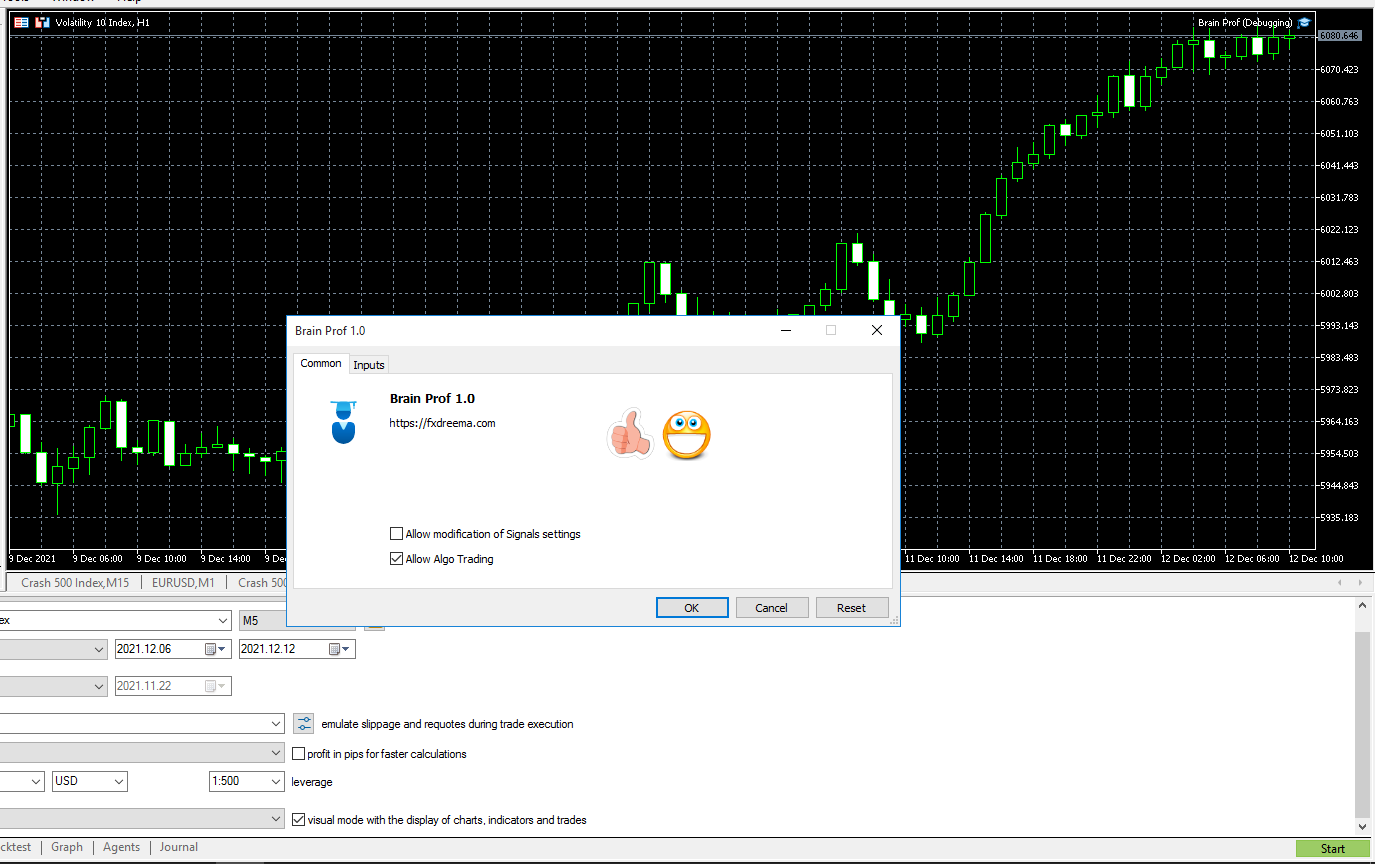The height and width of the screenshot is (864, 1375).
Task: Enable profit in pips for faster calculations
Action: pos(299,754)
